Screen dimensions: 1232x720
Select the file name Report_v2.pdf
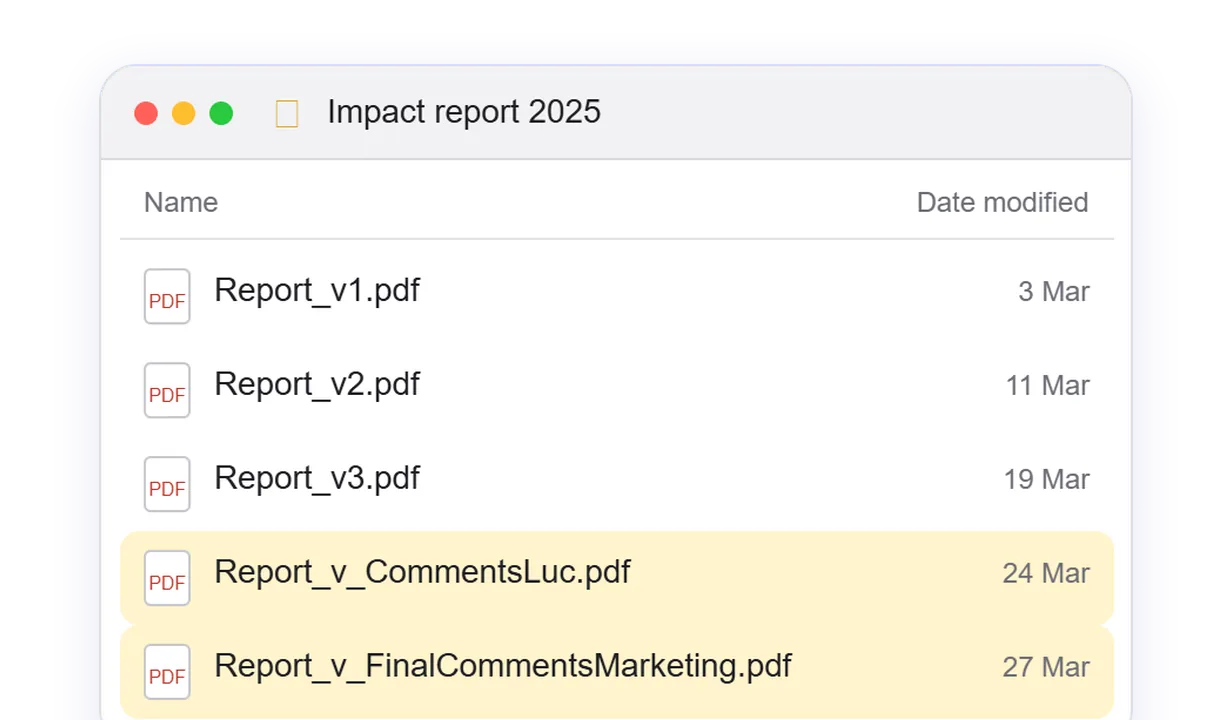(317, 385)
